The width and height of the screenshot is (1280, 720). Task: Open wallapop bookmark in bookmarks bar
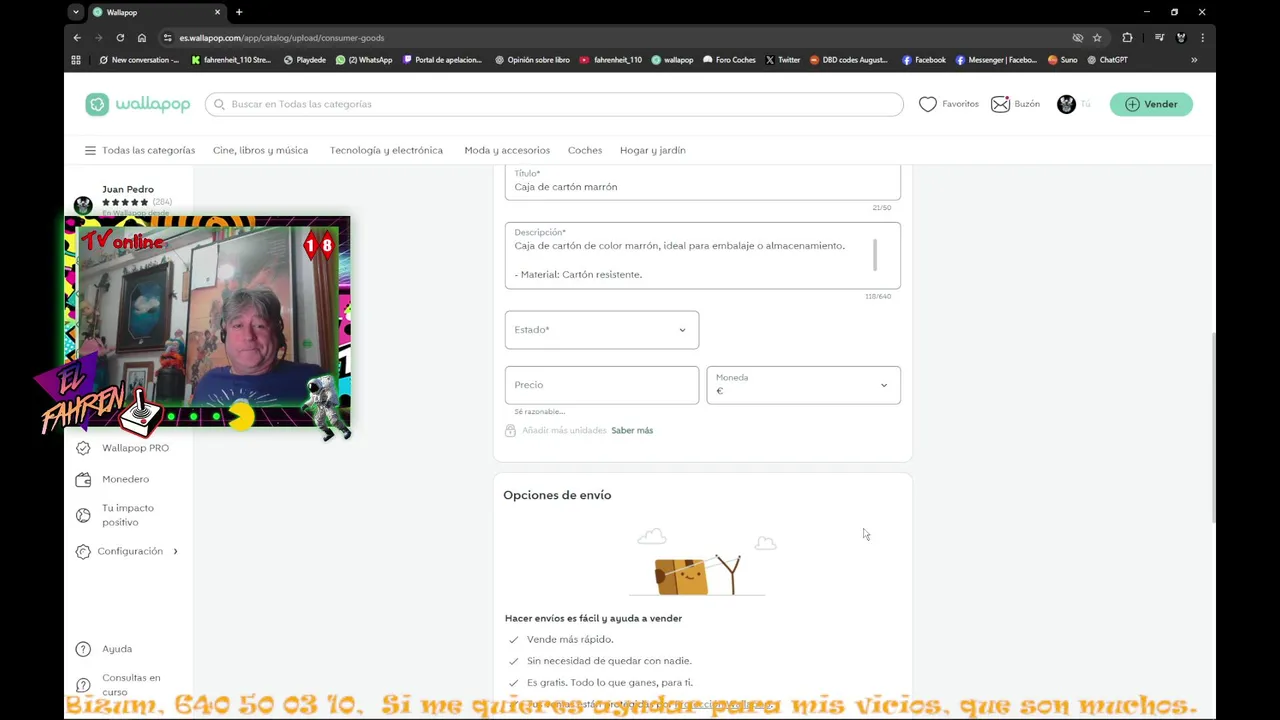[x=672, y=60]
